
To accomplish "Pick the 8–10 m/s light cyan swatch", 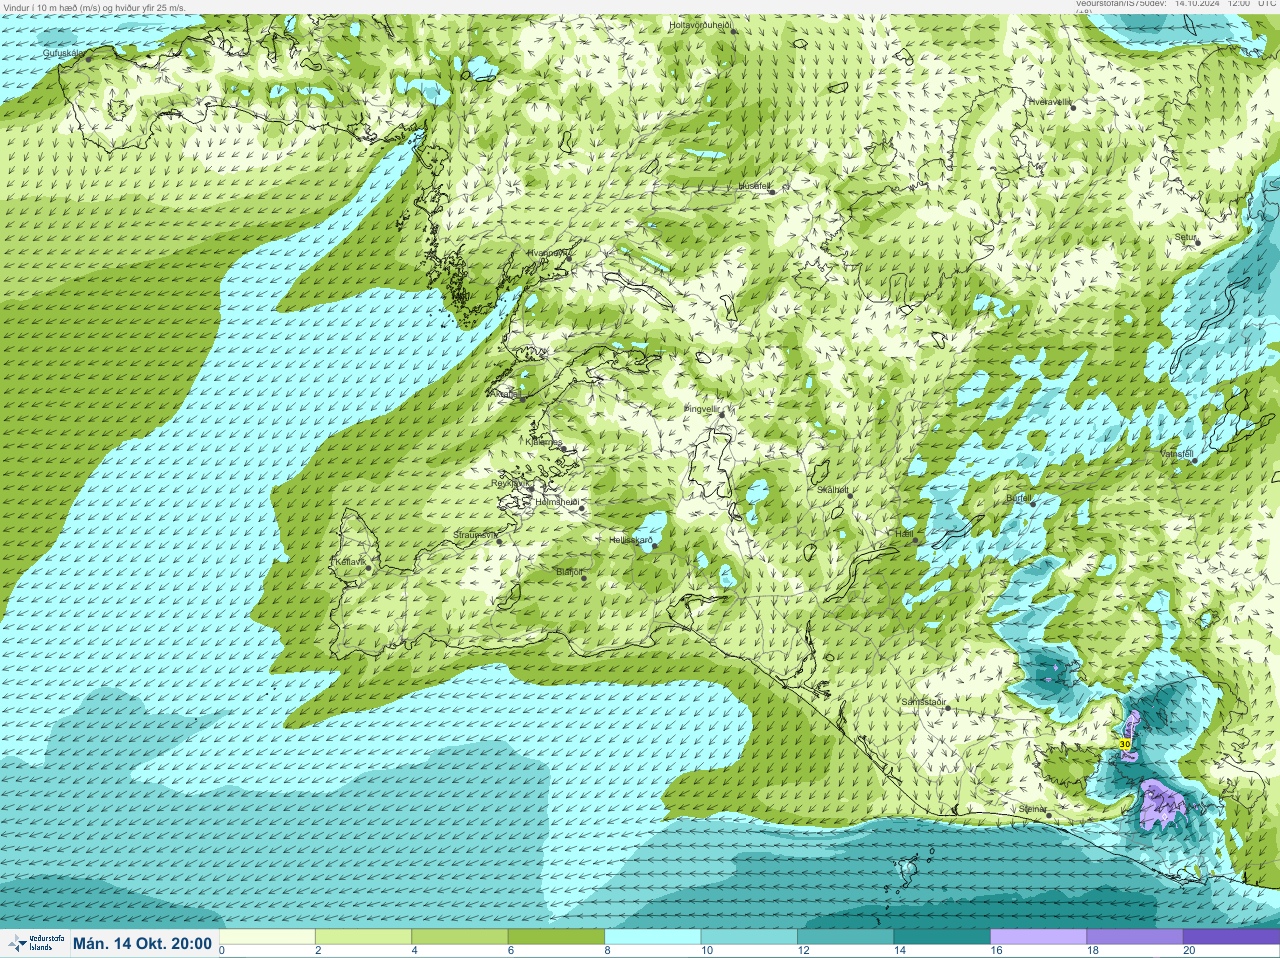I will [x=653, y=937].
